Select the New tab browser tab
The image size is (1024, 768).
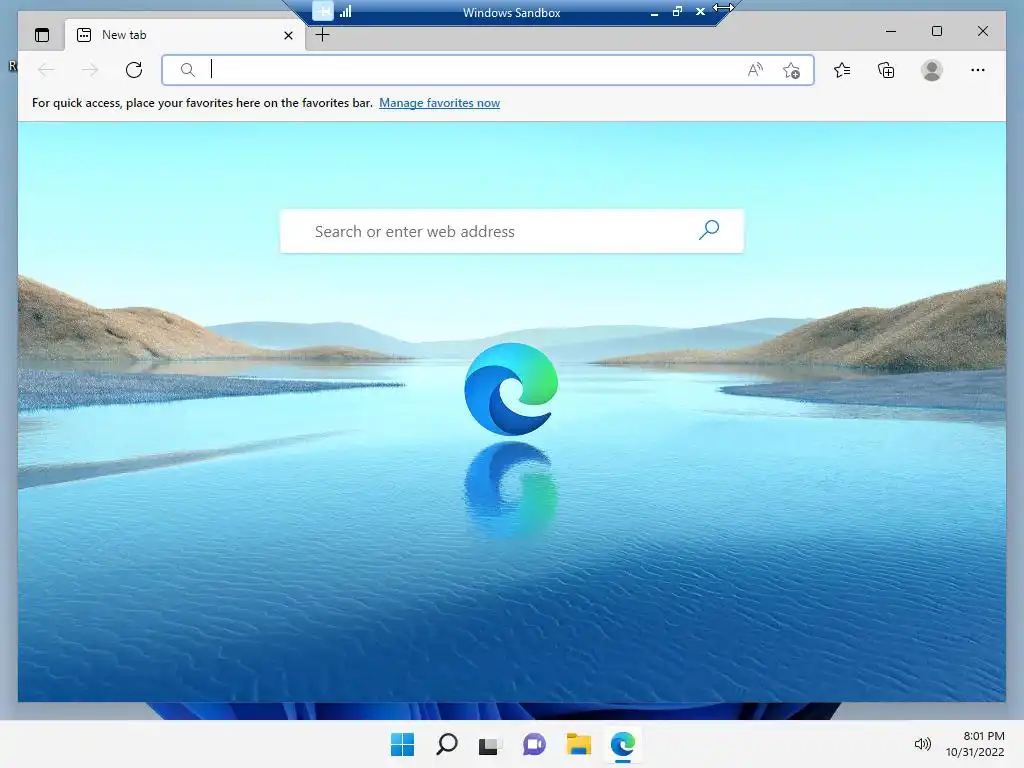coord(185,35)
